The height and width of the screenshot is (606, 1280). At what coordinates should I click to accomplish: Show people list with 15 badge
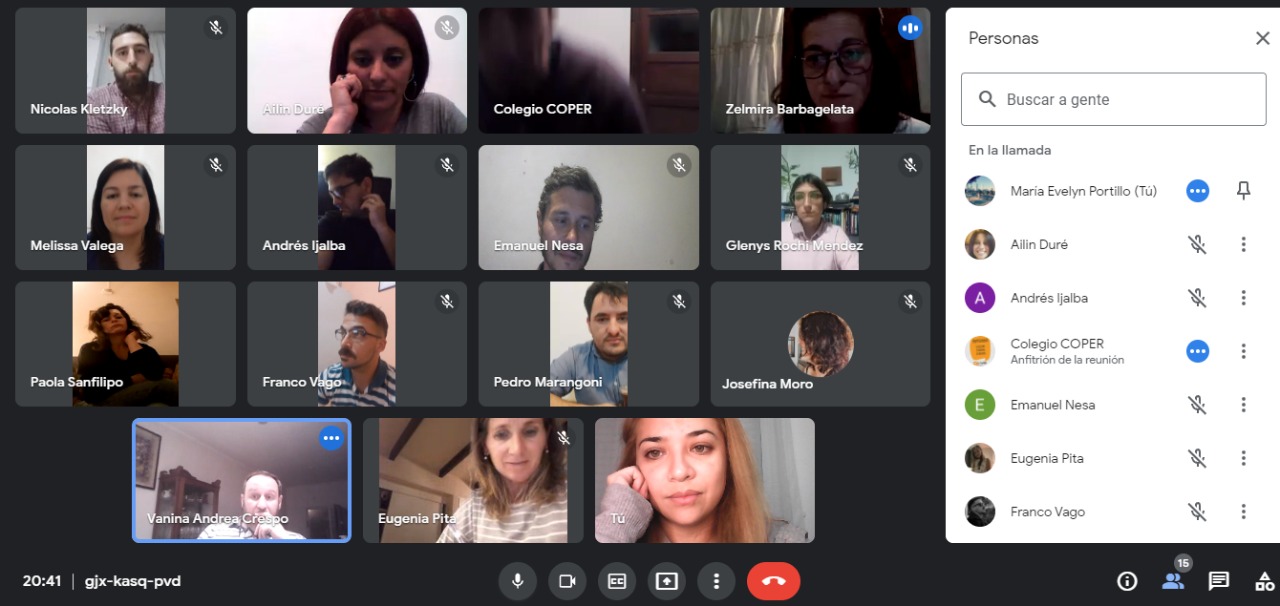1173,579
